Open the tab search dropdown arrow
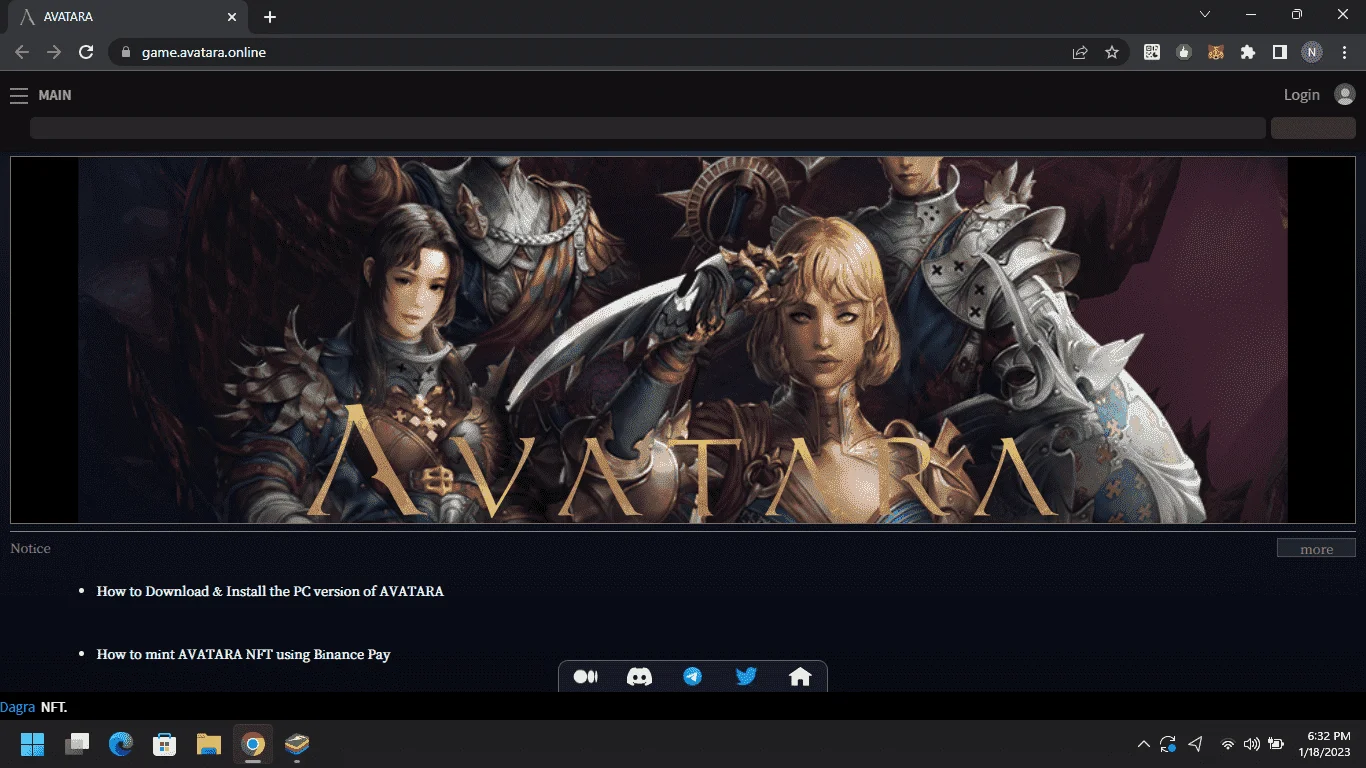 [1205, 15]
